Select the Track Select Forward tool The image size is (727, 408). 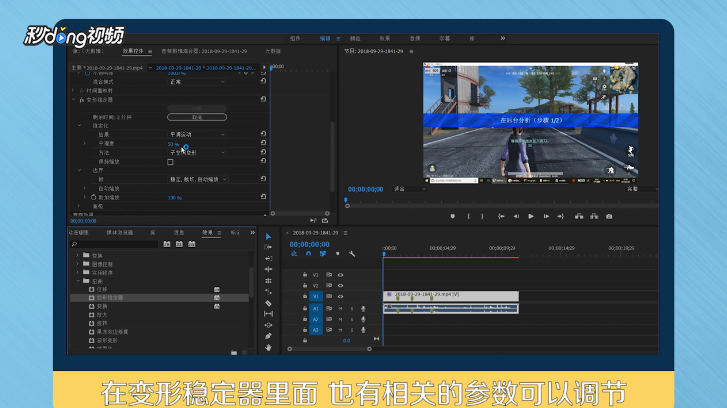point(268,247)
